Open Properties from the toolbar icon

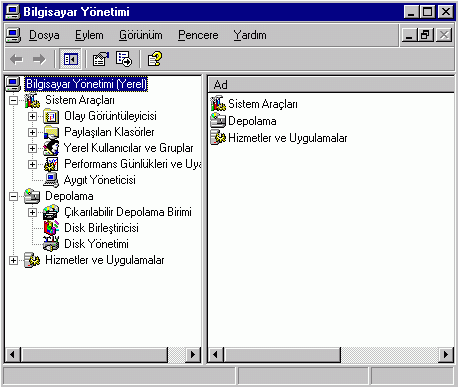pos(101,59)
